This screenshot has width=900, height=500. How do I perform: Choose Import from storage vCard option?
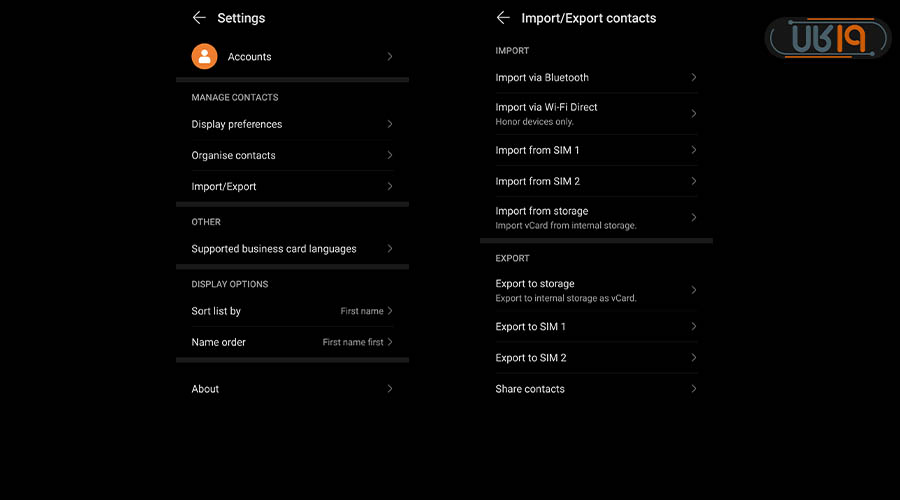click(566, 217)
